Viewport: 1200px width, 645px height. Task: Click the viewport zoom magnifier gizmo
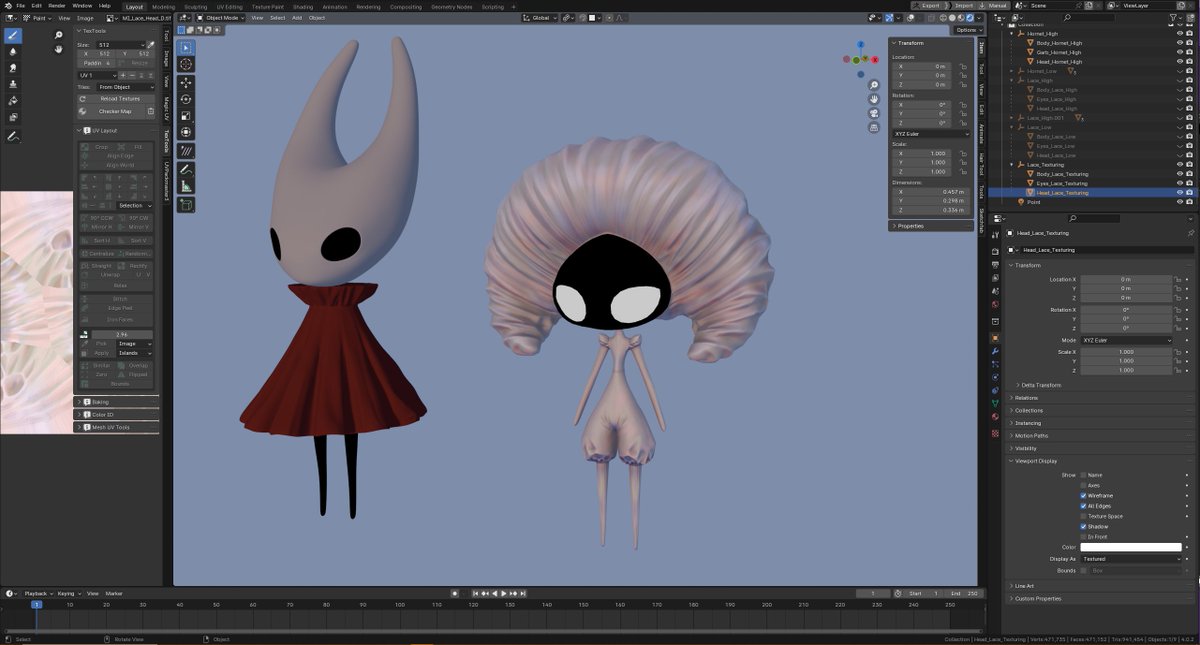(x=874, y=86)
